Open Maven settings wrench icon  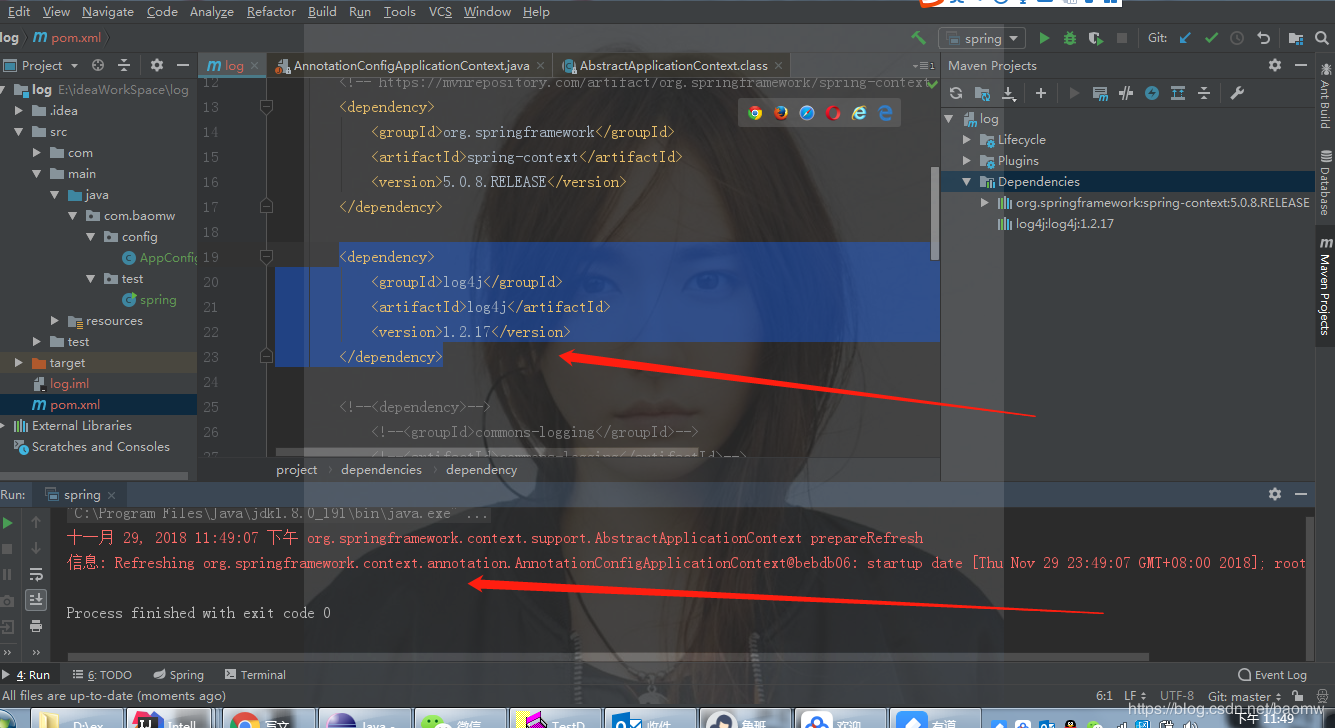click(1237, 93)
